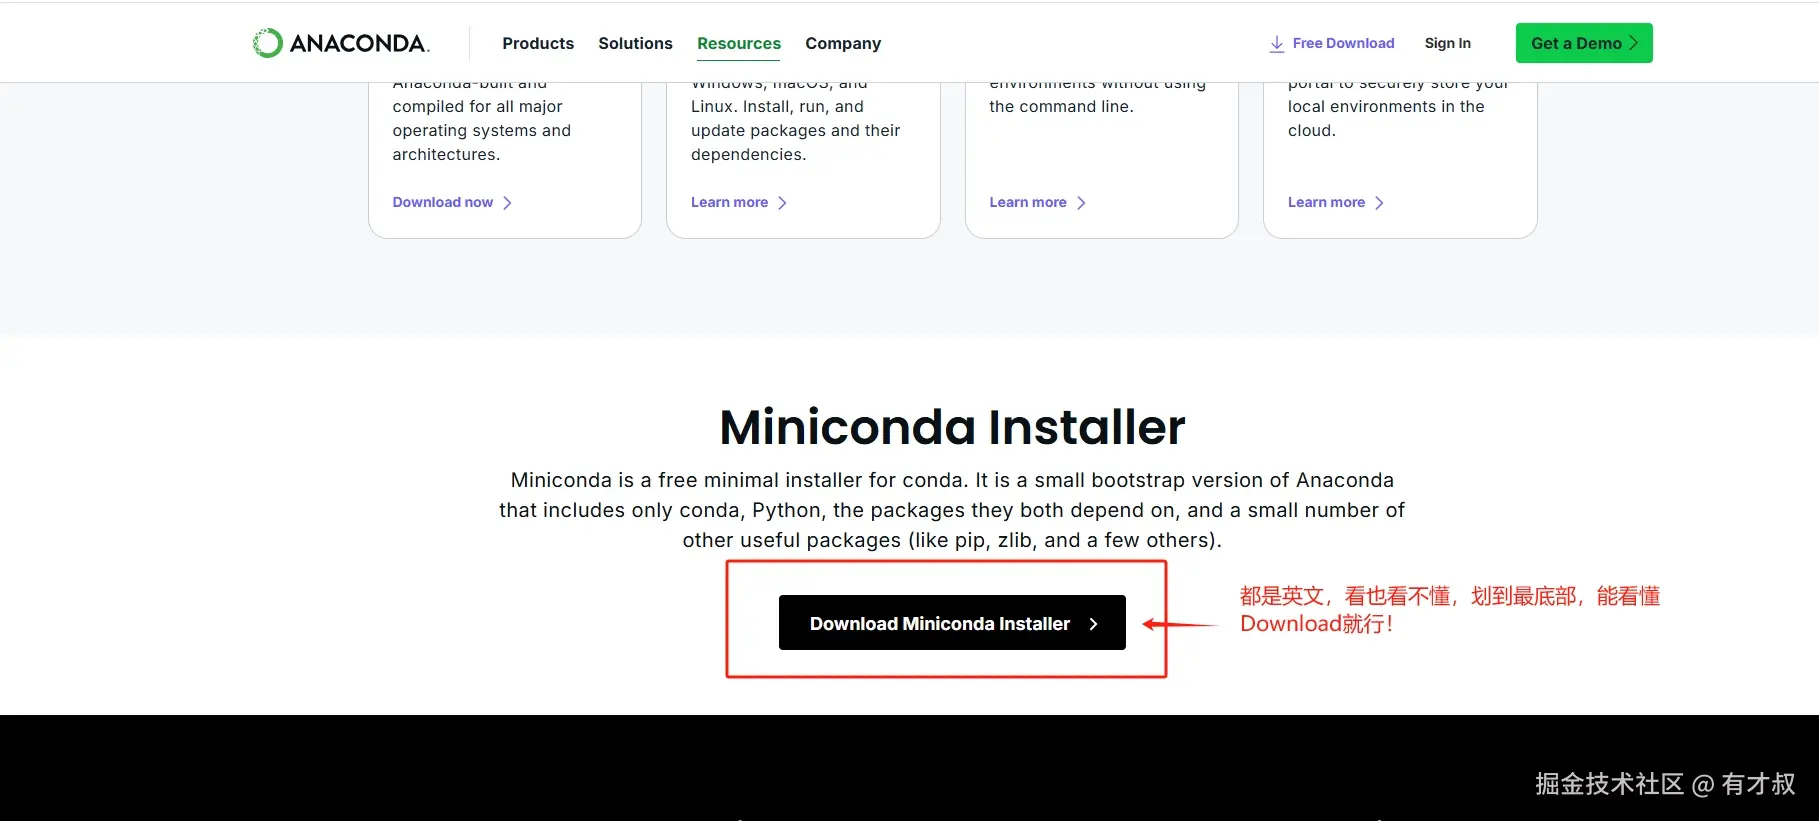
Task: Click the Anaconda logo in header
Action: point(341,43)
